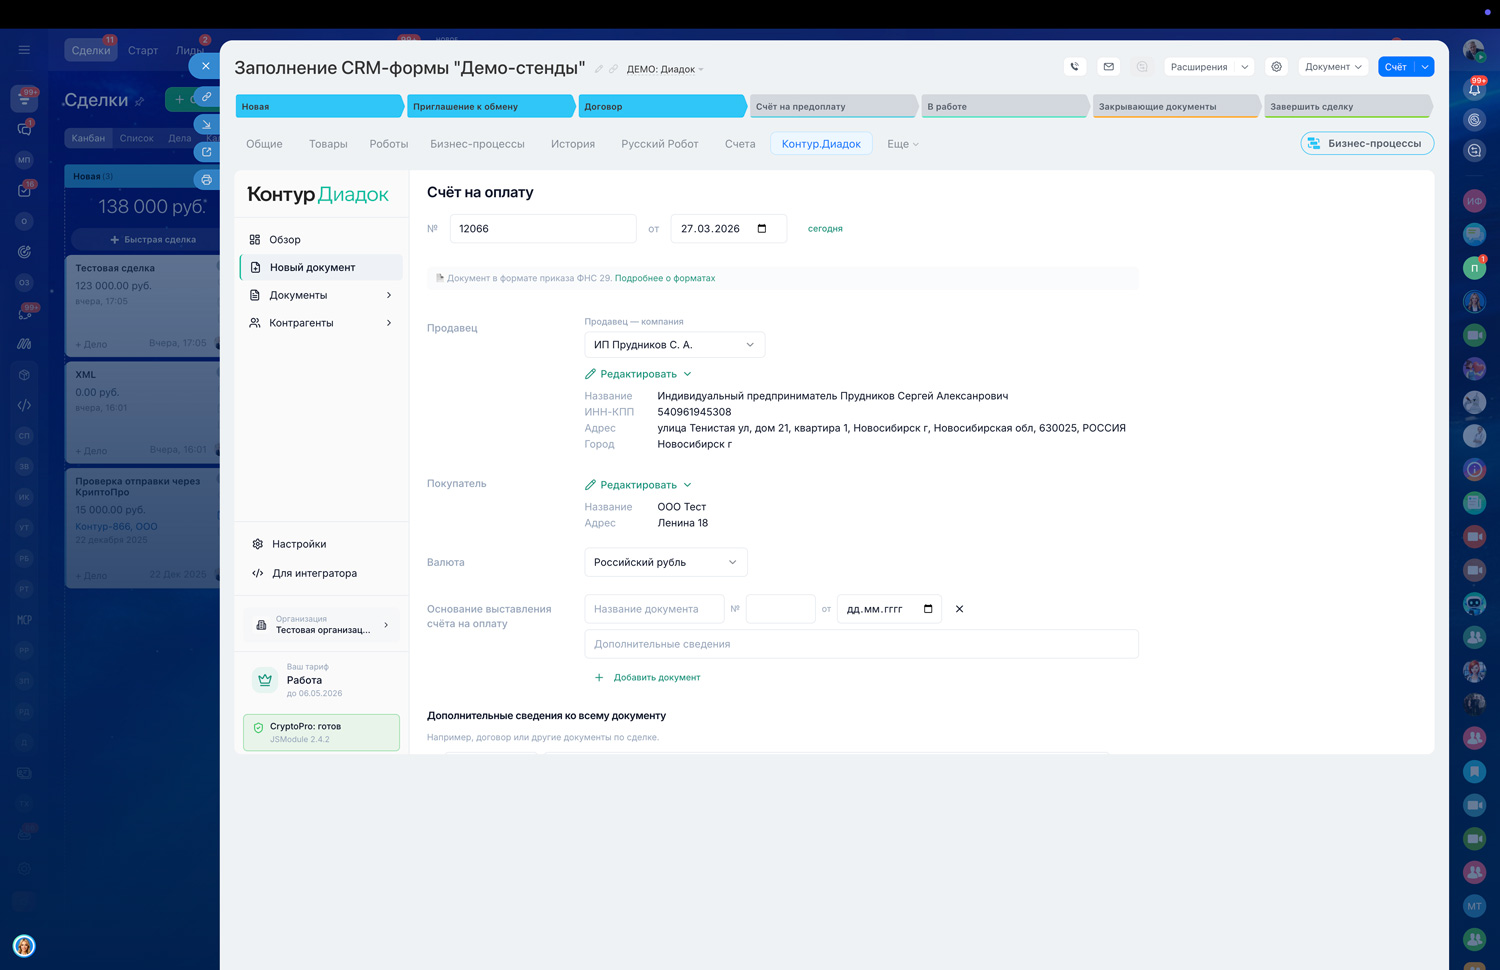Image resolution: width=1500 pixels, height=970 pixels.
Task: Open the hamburger menu in left sidebar
Action: [24, 49]
